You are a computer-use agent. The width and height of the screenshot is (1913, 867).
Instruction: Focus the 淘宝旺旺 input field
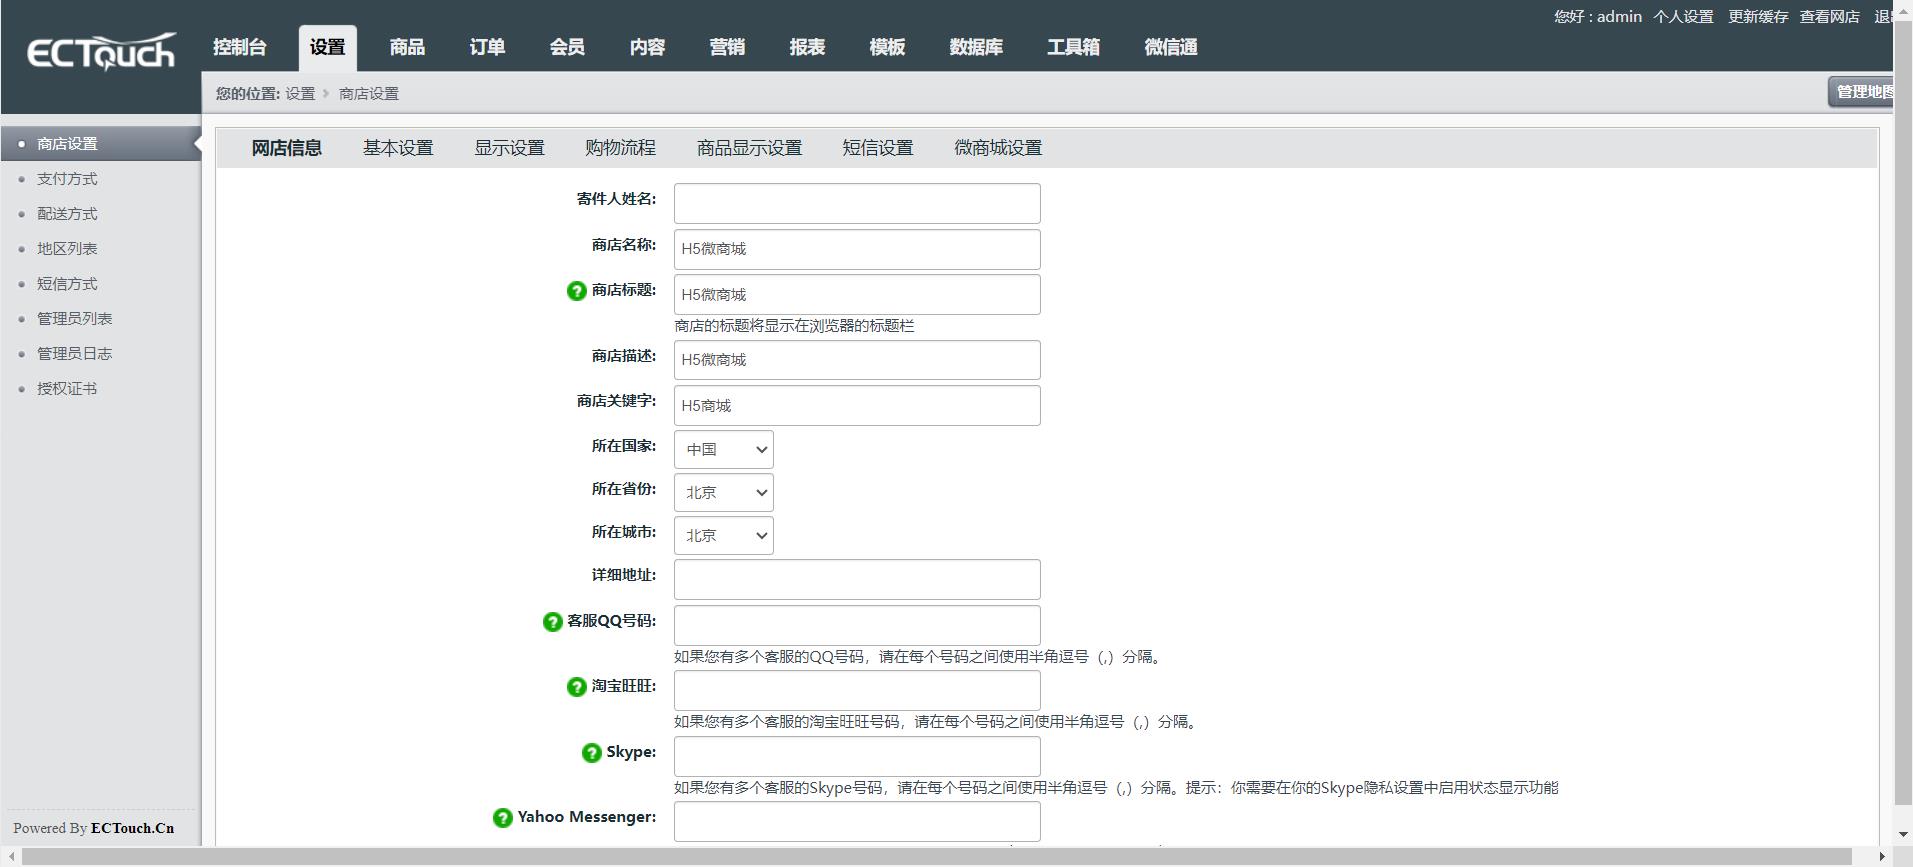pos(857,691)
